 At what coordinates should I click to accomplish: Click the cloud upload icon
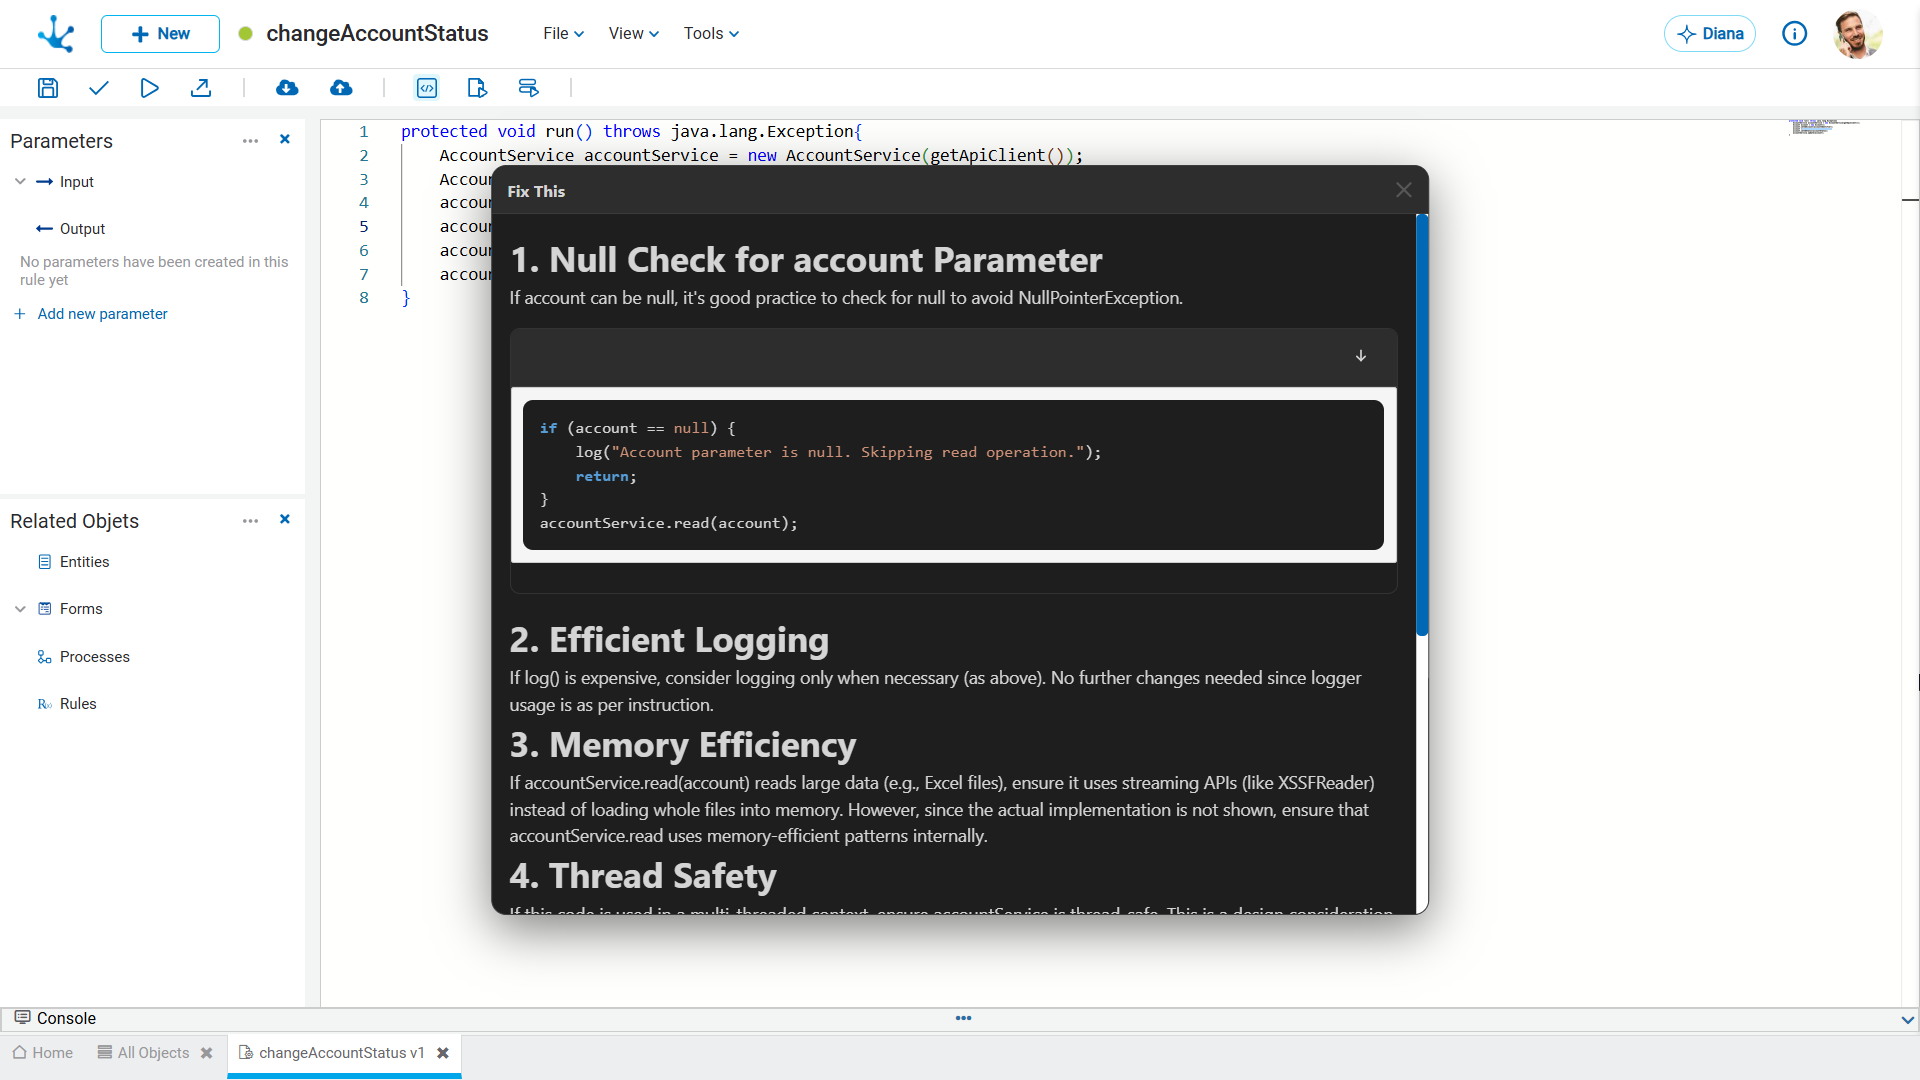(341, 88)
